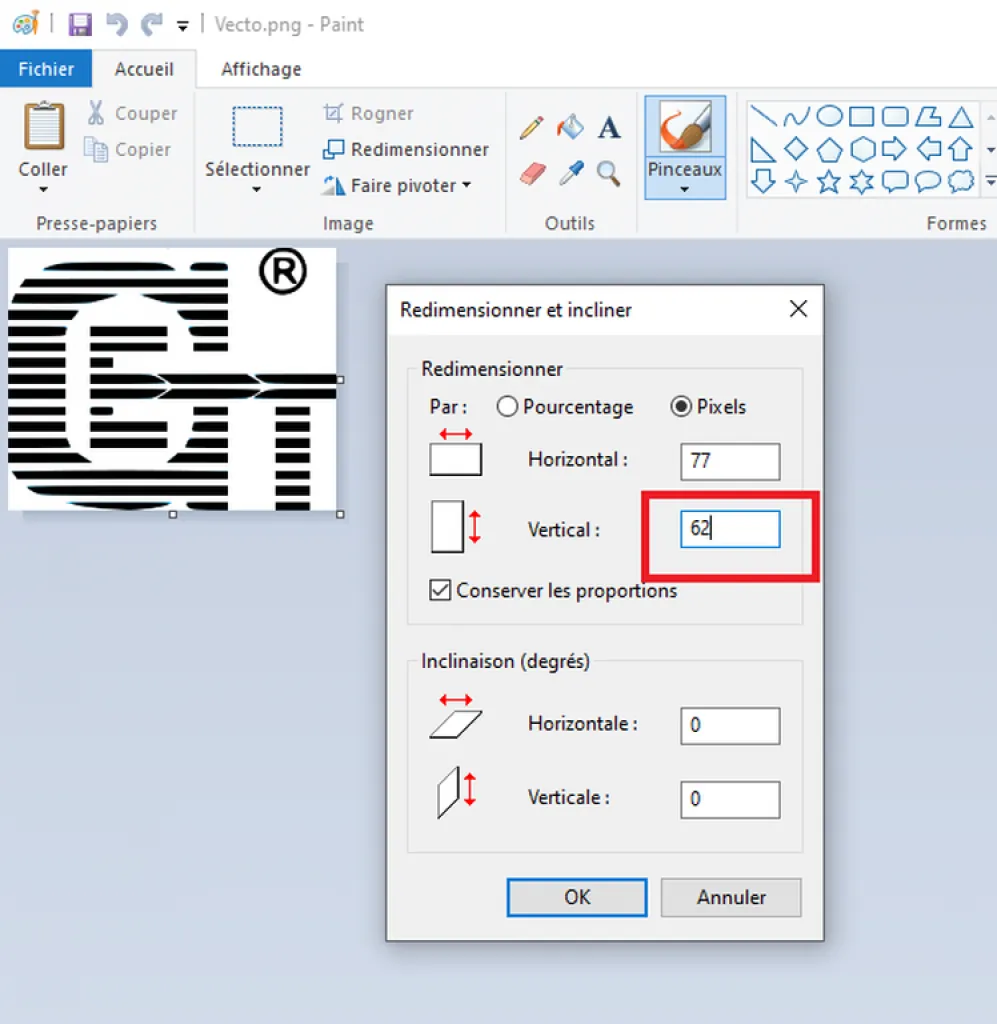
Task: Expand the Pinceaux brushes dropdown
Action: point(684,189)
